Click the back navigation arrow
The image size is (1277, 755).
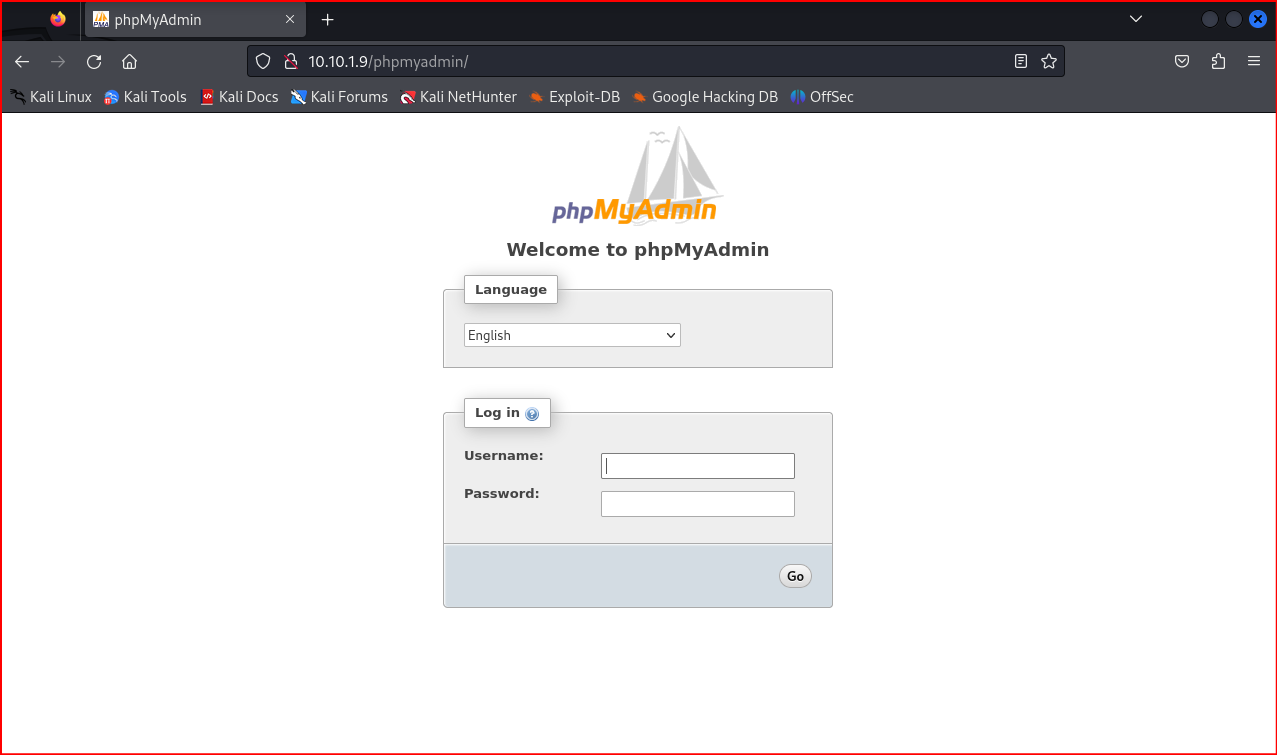pyautogui.click(x=22, y=62)
